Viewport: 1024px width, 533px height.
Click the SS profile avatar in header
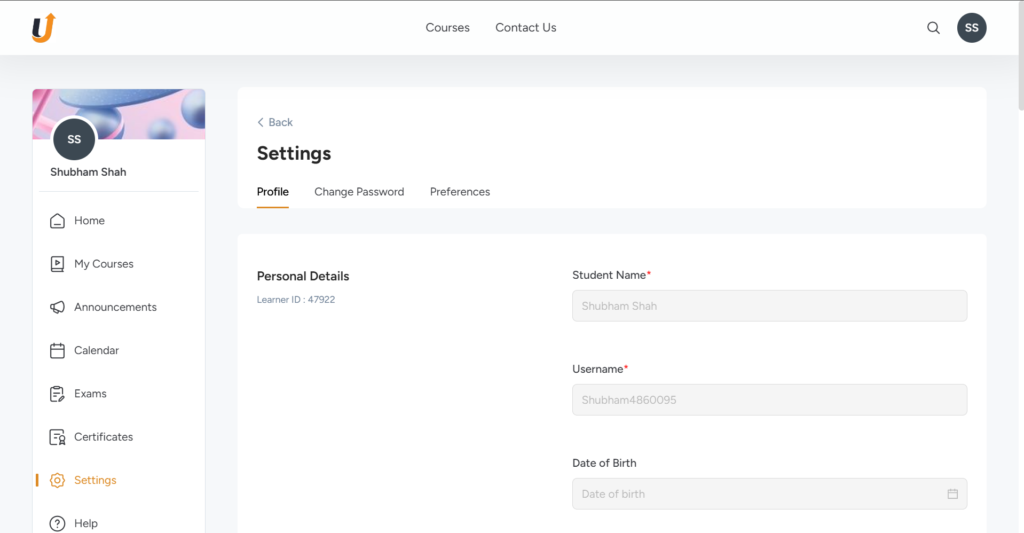(x=971, y=28)
